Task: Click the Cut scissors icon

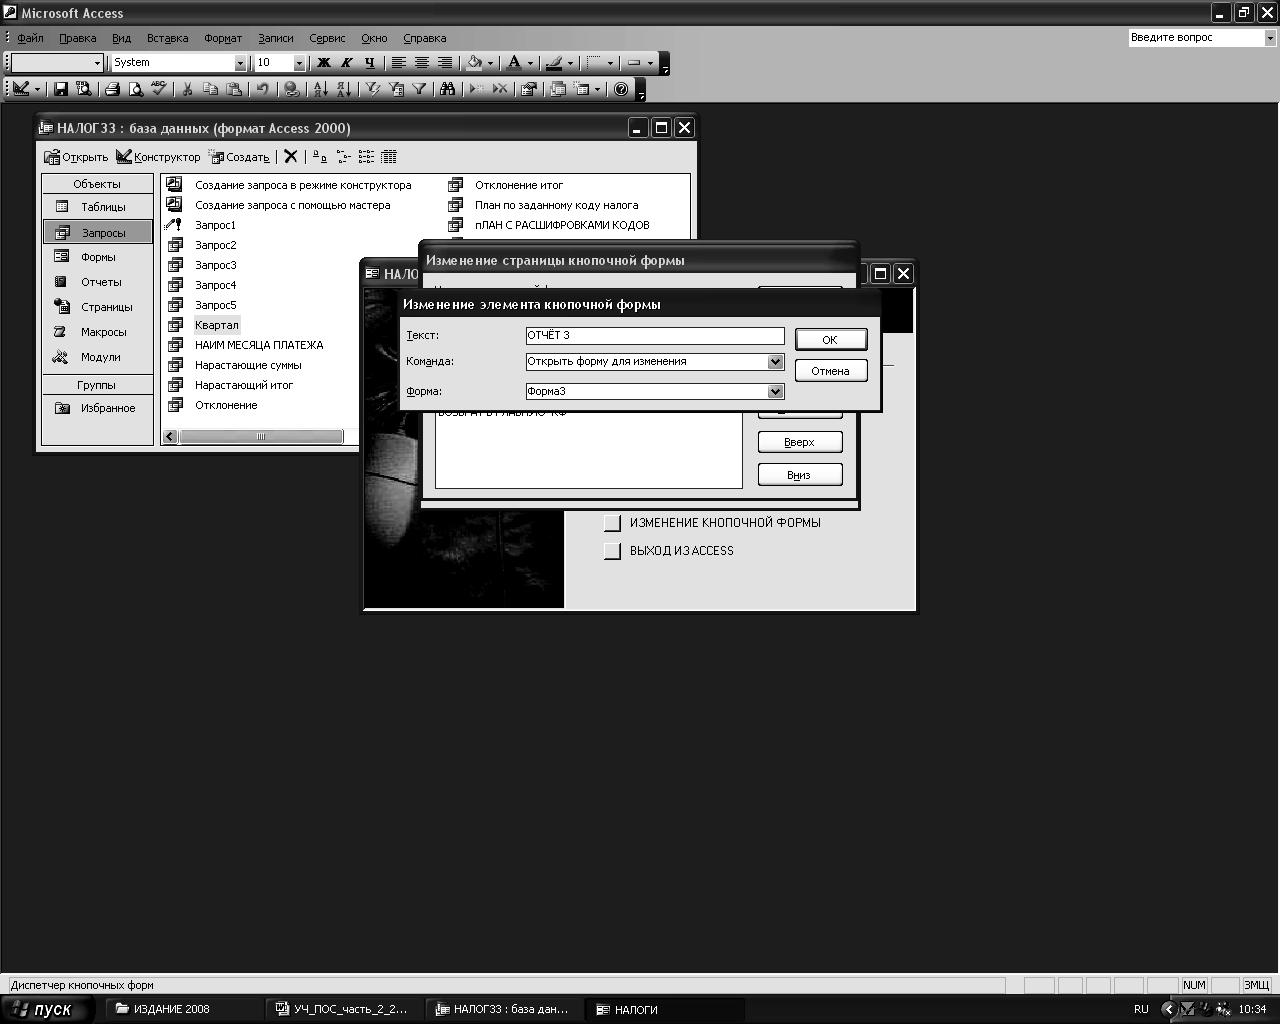Action: click(x=187, y=89)
